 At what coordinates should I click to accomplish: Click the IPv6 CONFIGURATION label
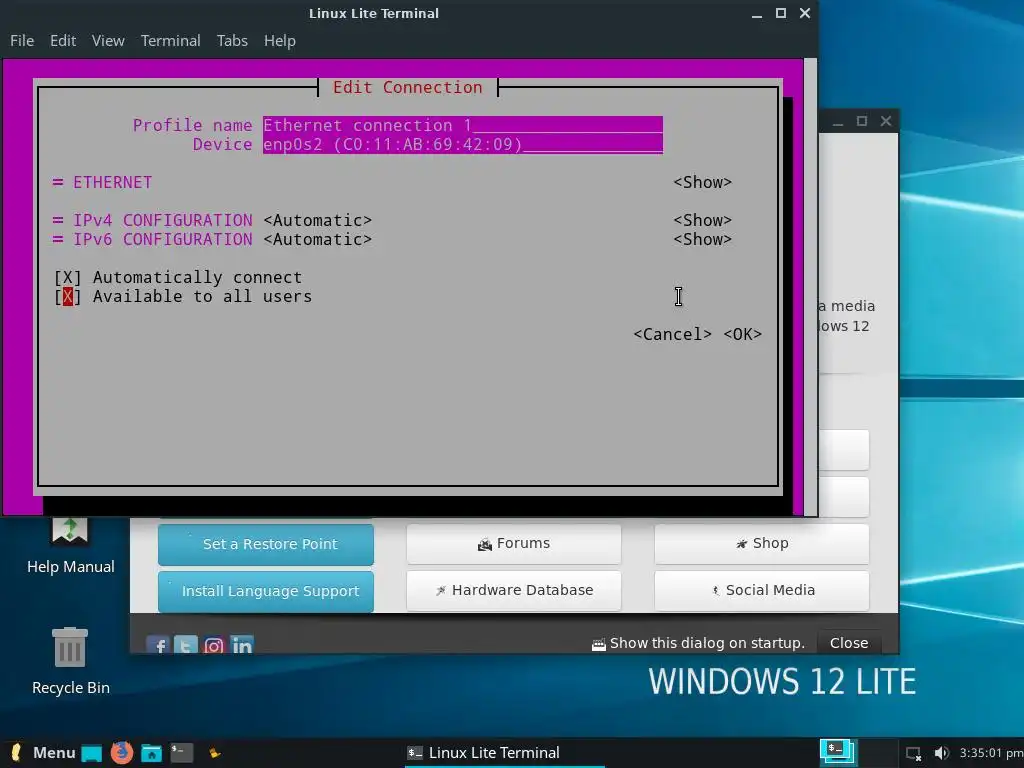click(x=163, y=239)
